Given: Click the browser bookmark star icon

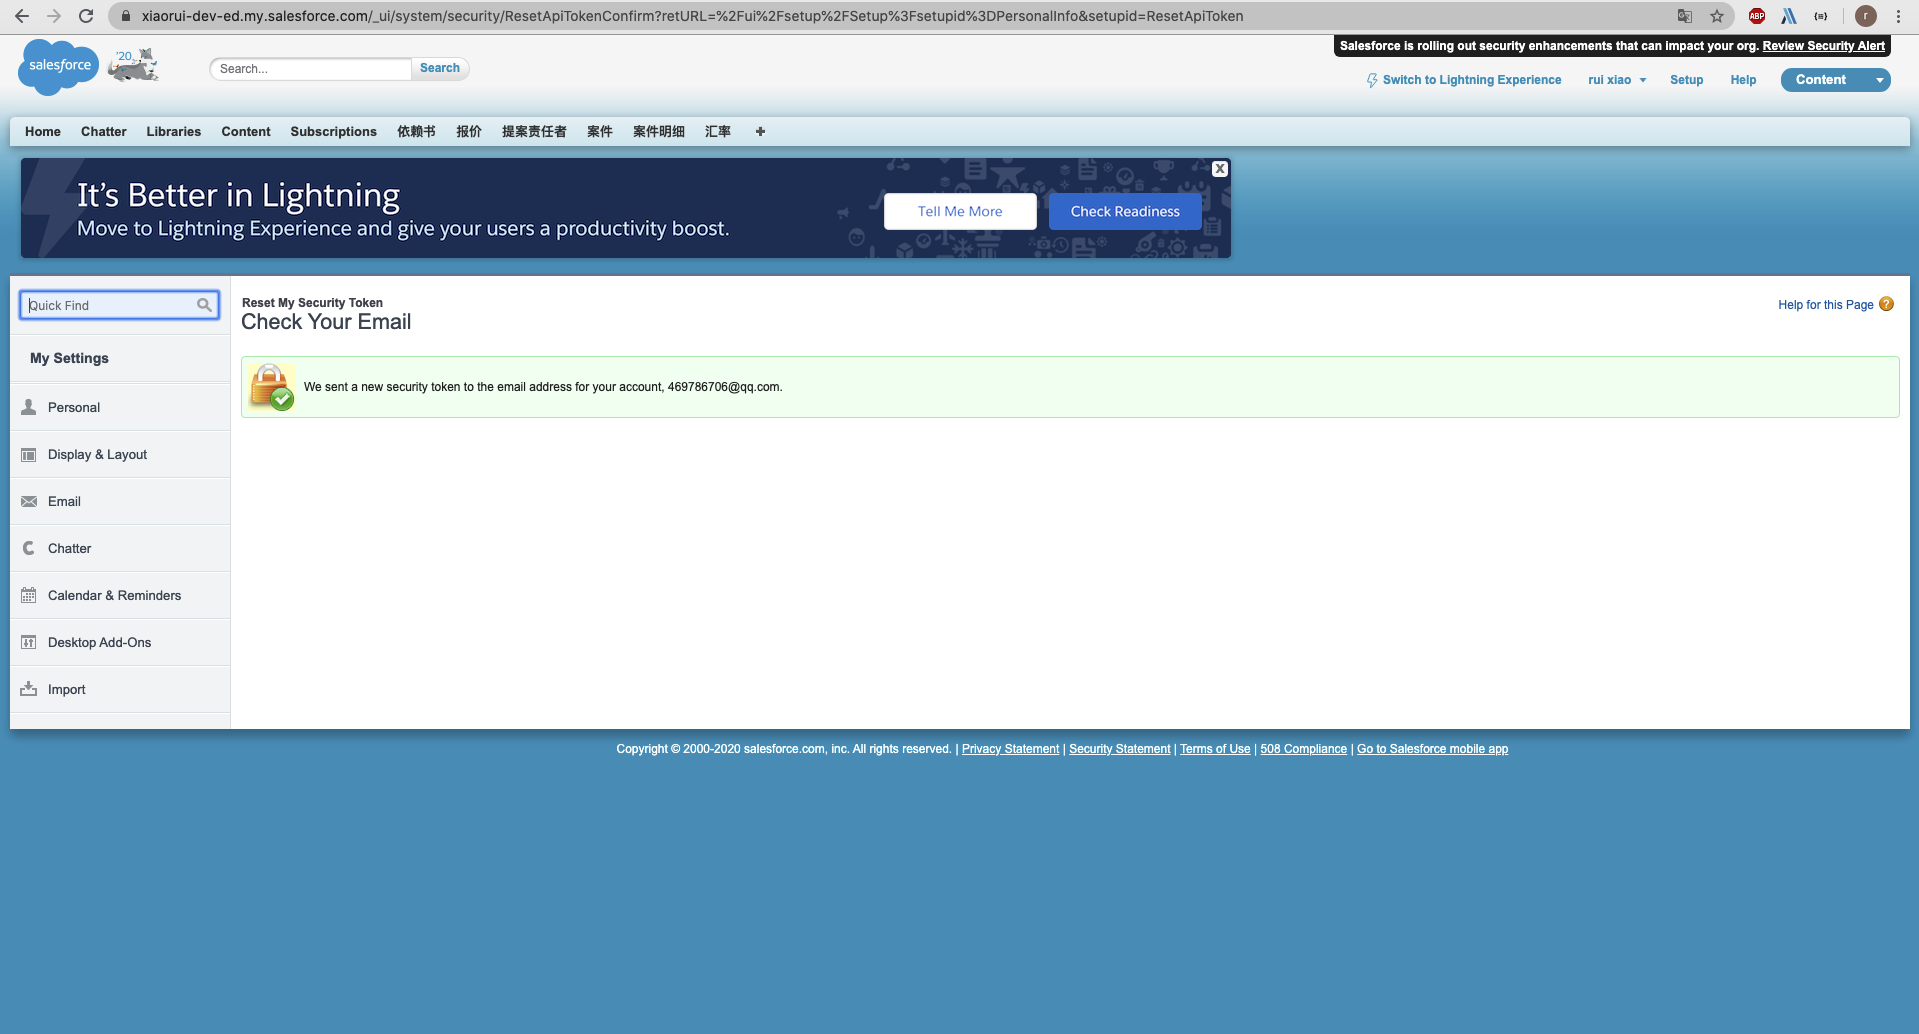Looking at the screenshot, I should click(x=1718, y=16).
